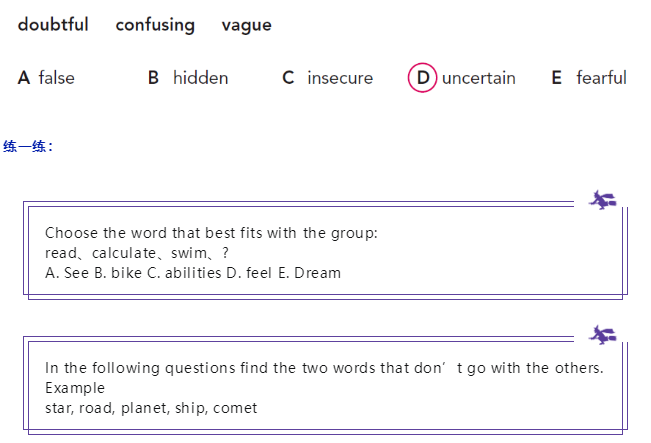The width and height of the screenshot is (651, 443).
Task: Select circled answer D
Action: (x=422, y=78)
